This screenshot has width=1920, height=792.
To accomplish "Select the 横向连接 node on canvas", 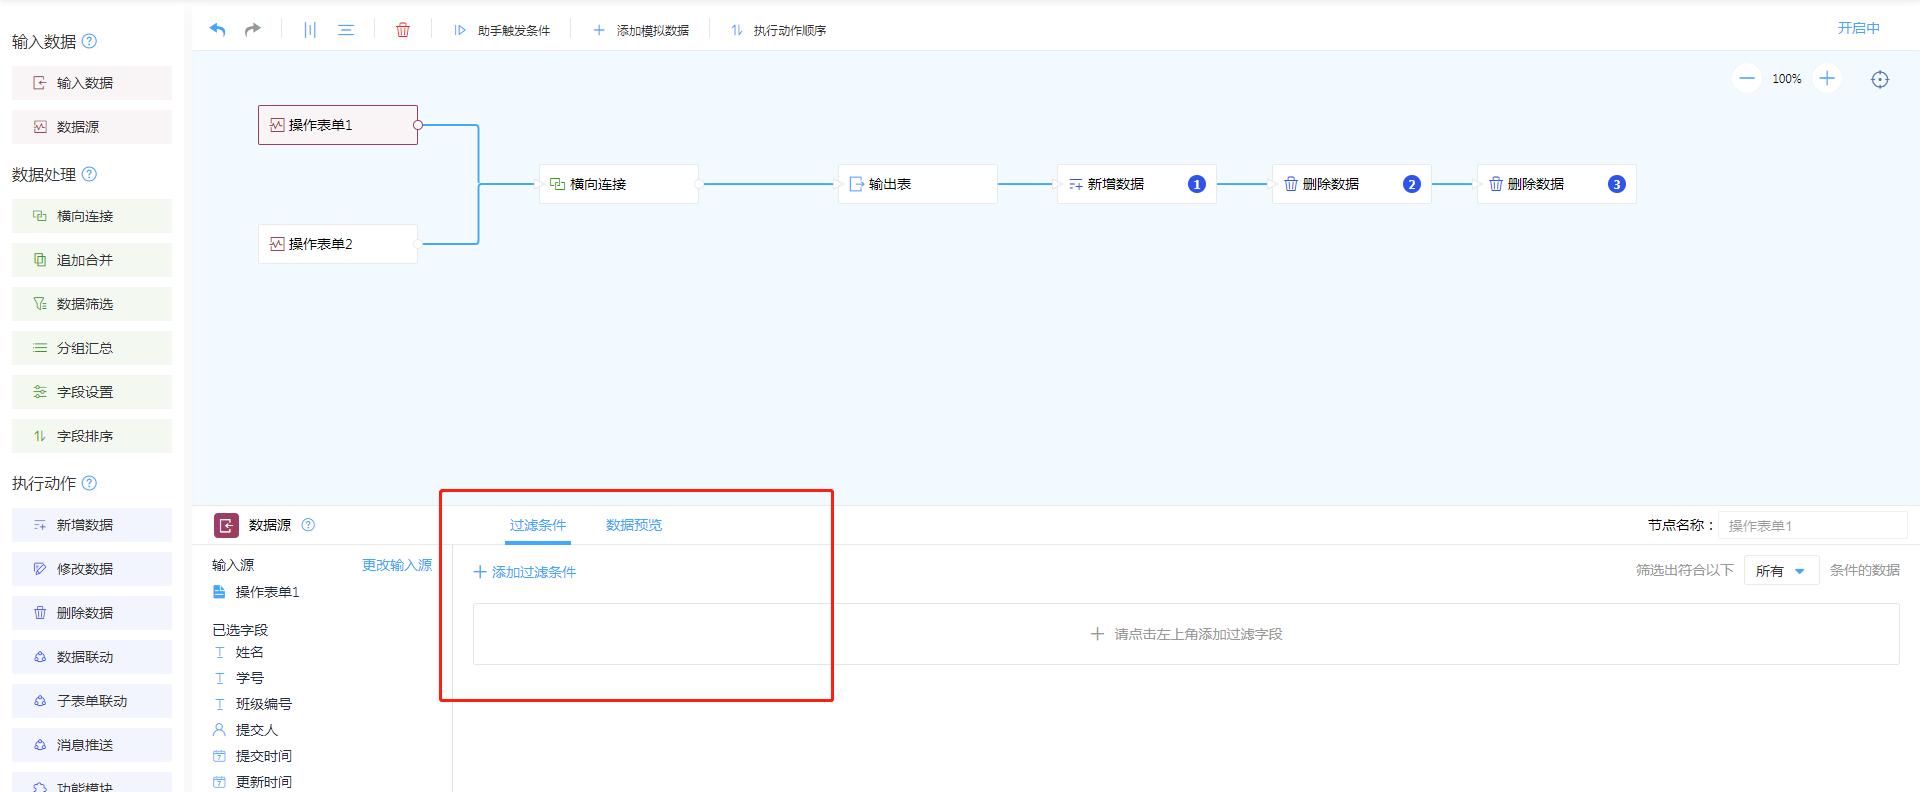I will 618,184.
